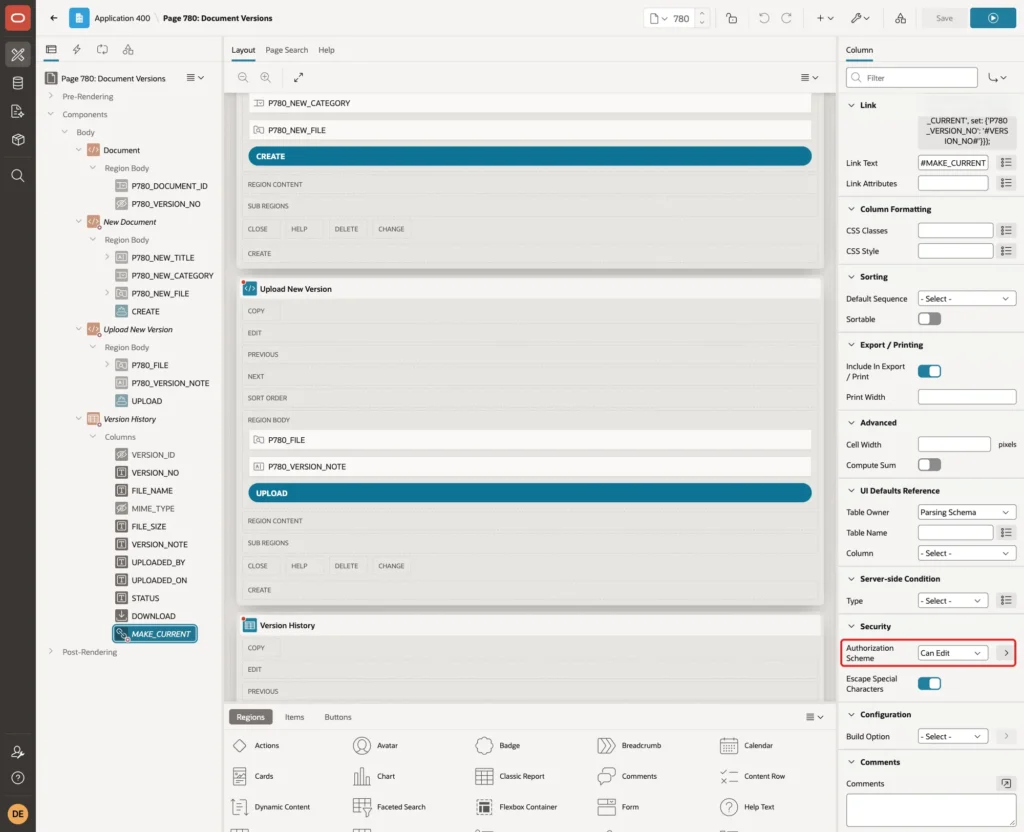The height and width of the screenshot is (832, 1024).
Task: Open the Page Shared Components tab icon
Action: 128,50
